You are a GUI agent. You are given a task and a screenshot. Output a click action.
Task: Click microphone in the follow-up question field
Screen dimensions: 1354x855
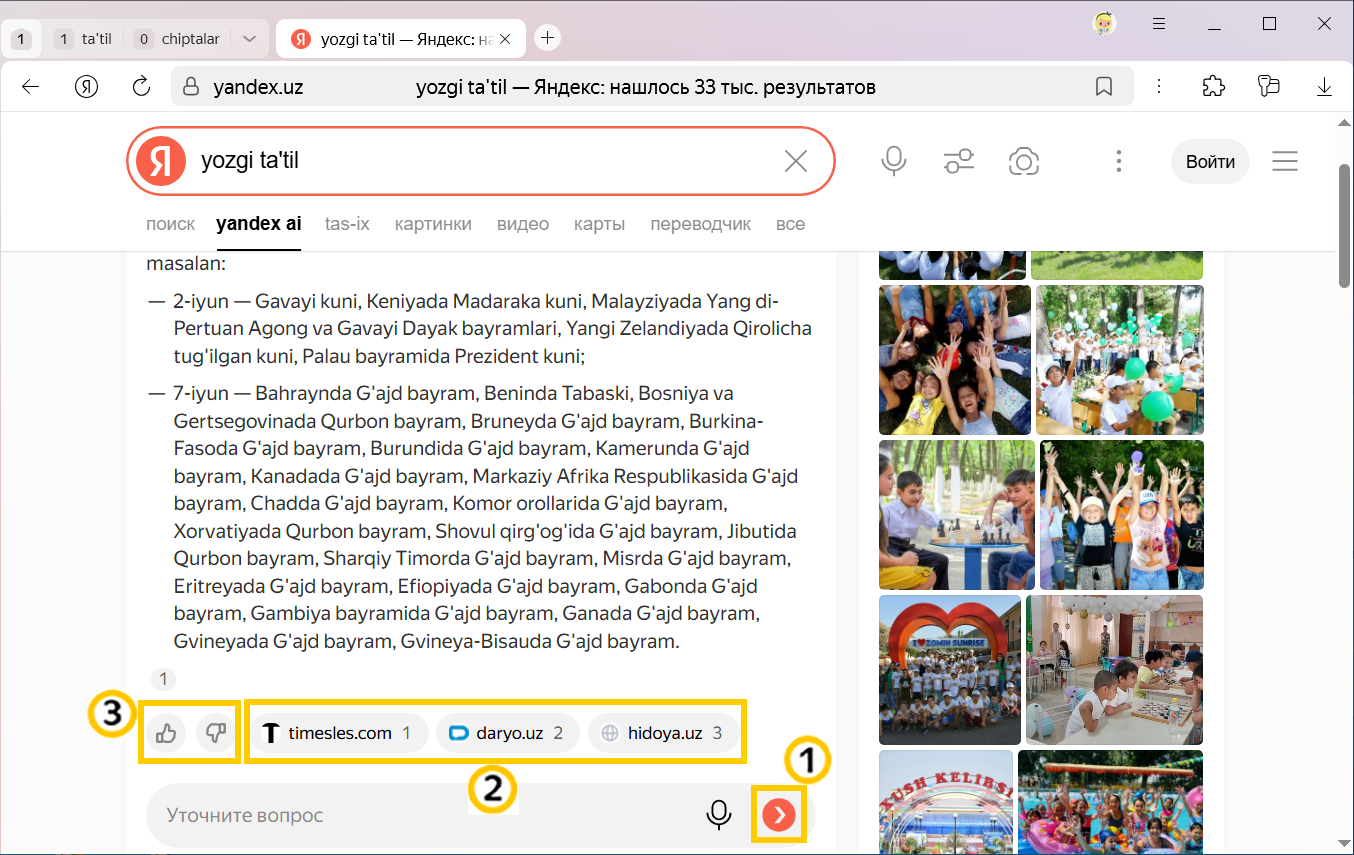(718, 815)
